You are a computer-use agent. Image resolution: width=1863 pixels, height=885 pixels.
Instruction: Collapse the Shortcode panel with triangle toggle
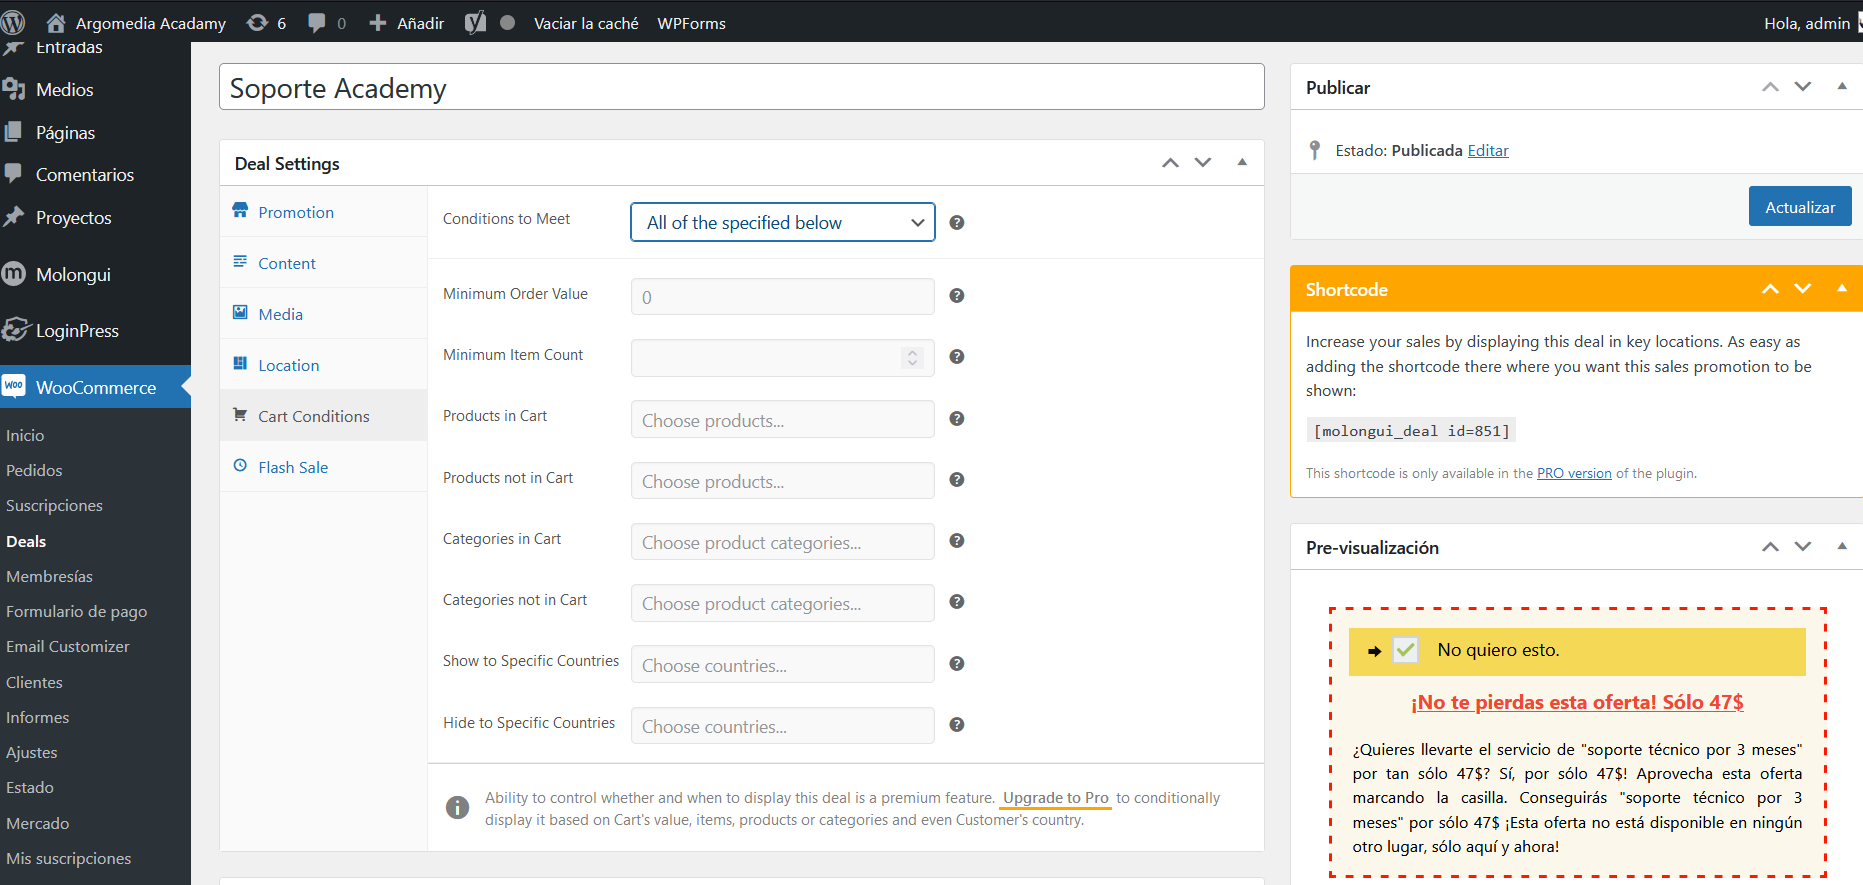coord(1841,289)
